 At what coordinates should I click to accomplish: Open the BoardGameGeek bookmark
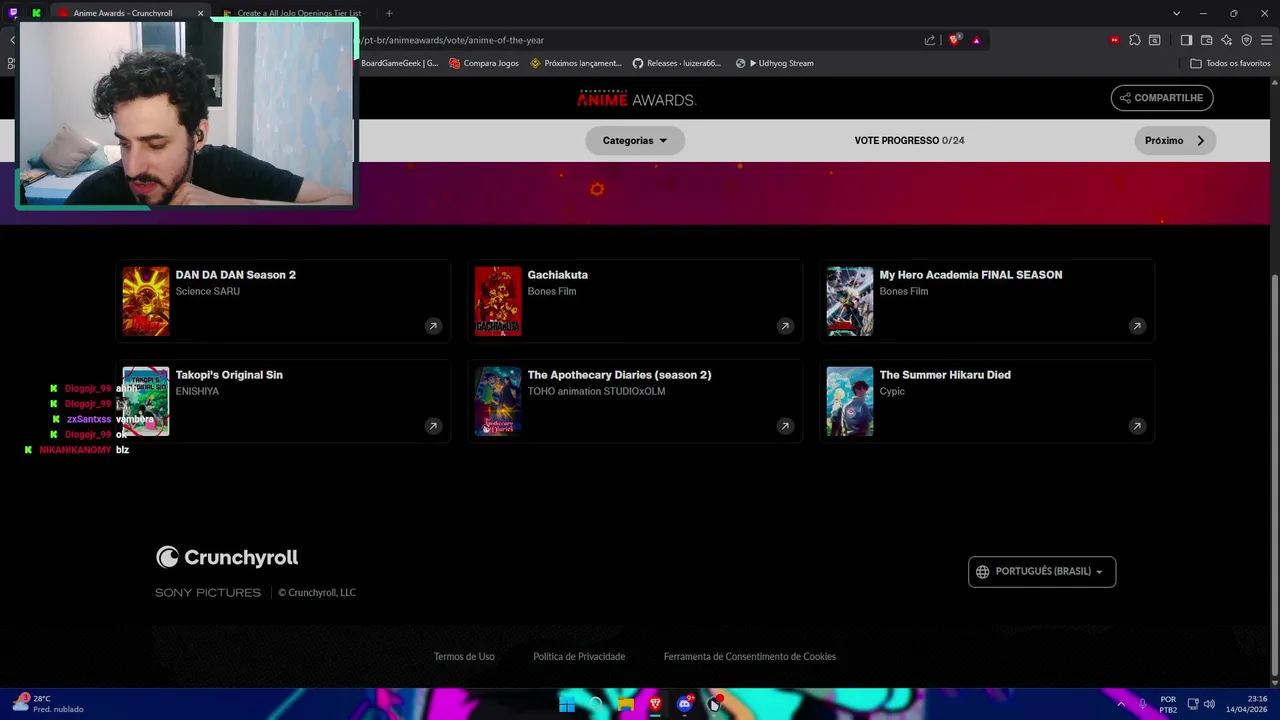pyautogui.click(x=399, y=63)
